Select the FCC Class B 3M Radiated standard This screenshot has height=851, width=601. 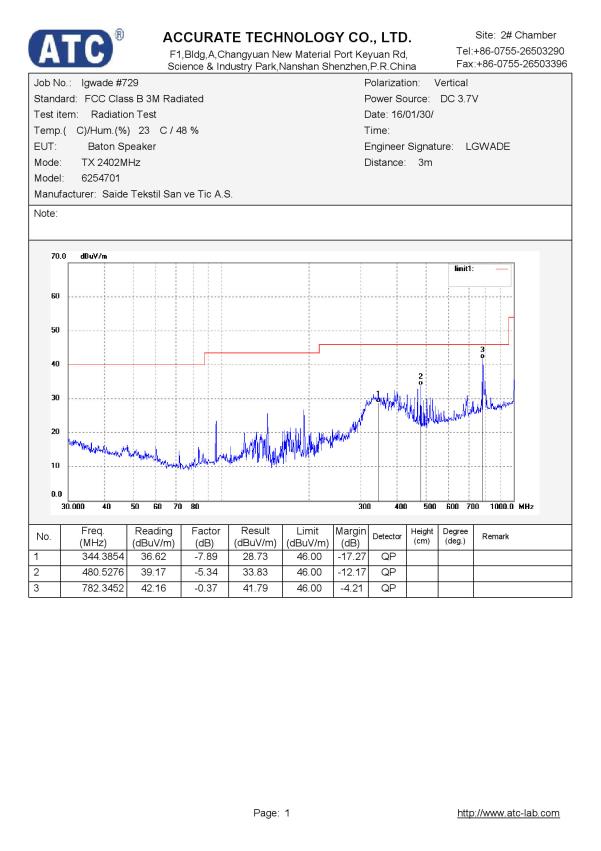point(144,99)
